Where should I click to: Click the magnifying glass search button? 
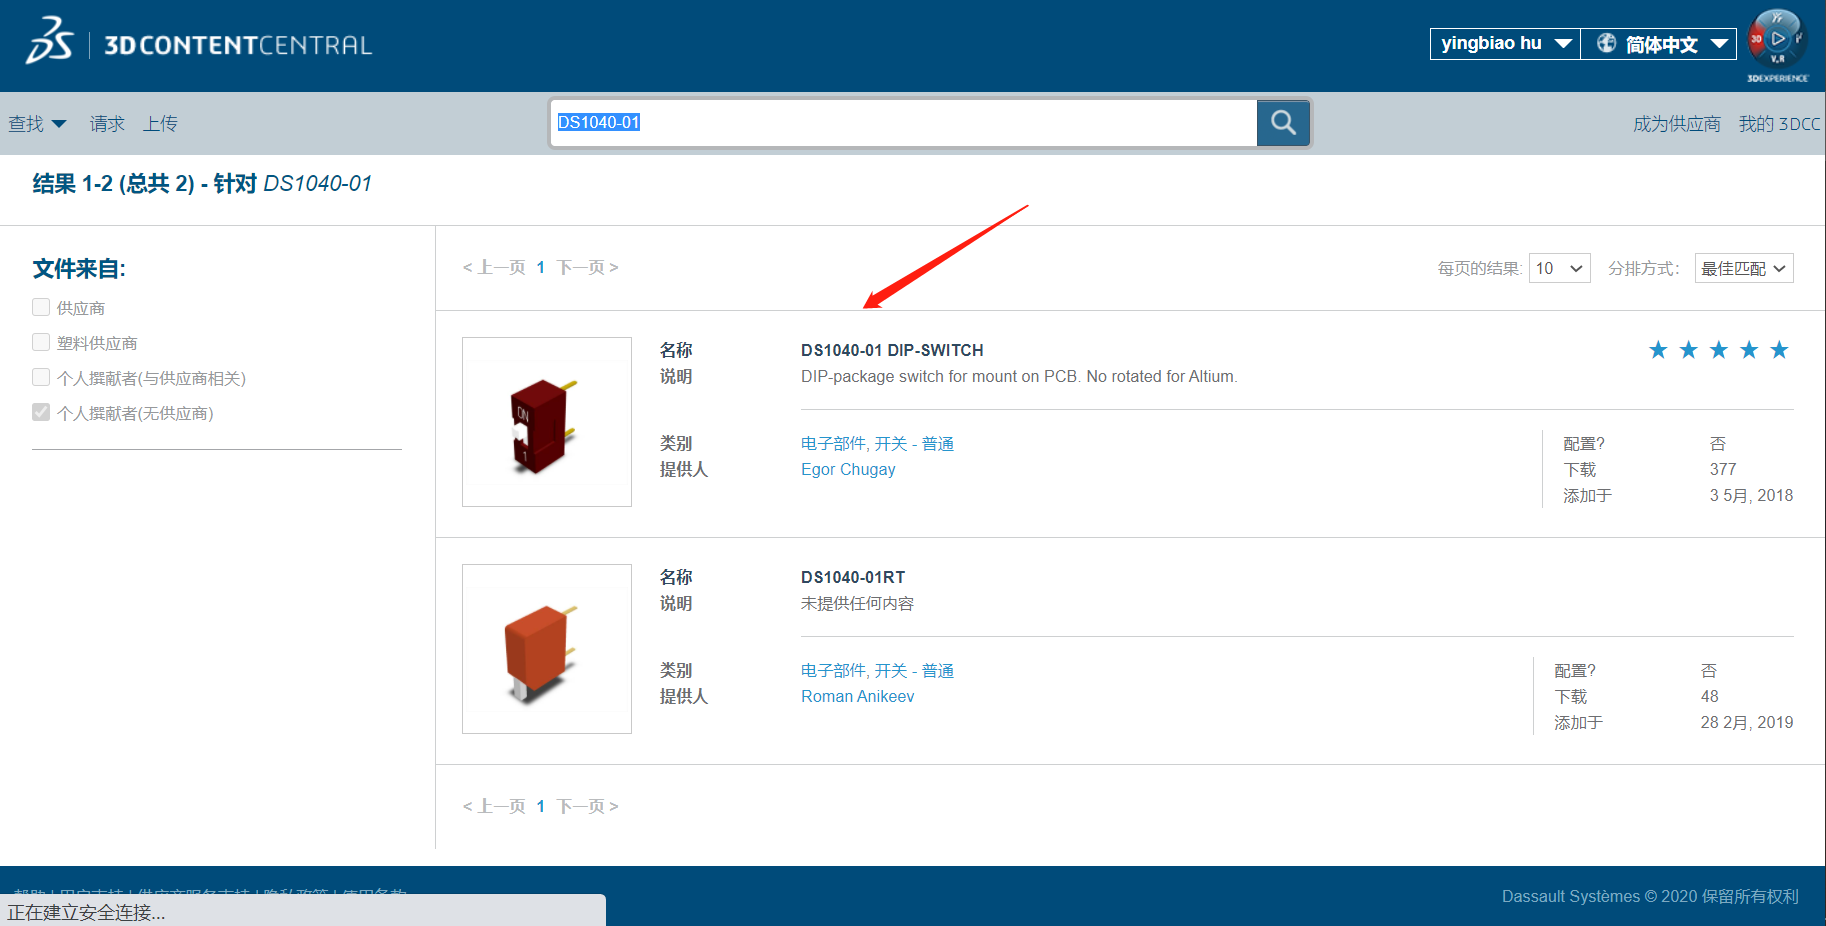click(1283, 123)
